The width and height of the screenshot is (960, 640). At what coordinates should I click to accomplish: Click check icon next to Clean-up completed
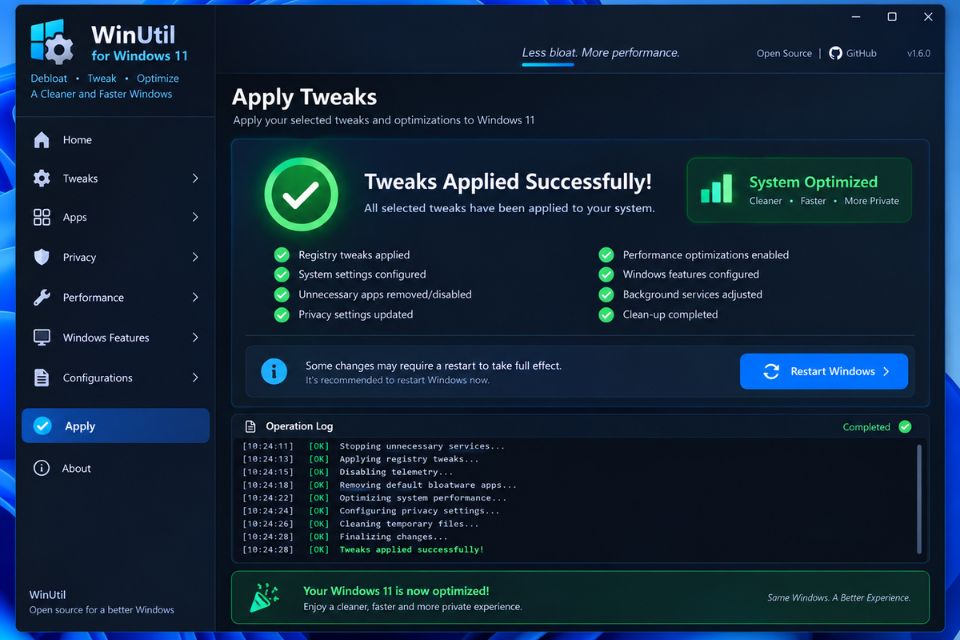click(x=606, y=315)
